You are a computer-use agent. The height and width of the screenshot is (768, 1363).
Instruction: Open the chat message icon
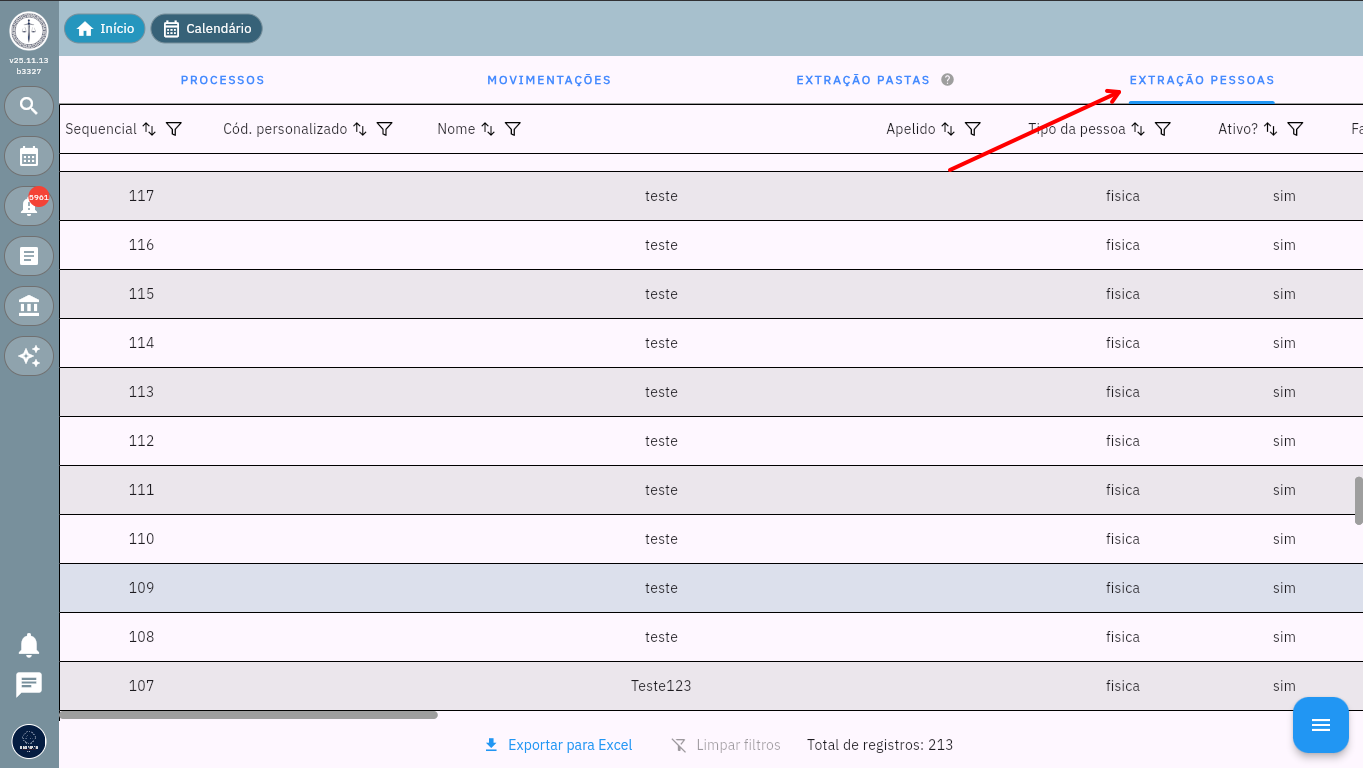click(29, 684)
